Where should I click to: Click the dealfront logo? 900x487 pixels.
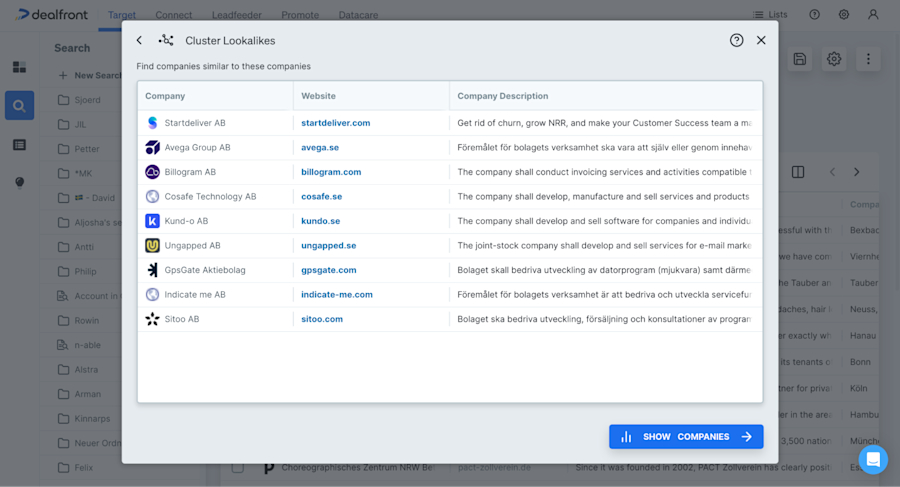(51, 15)
